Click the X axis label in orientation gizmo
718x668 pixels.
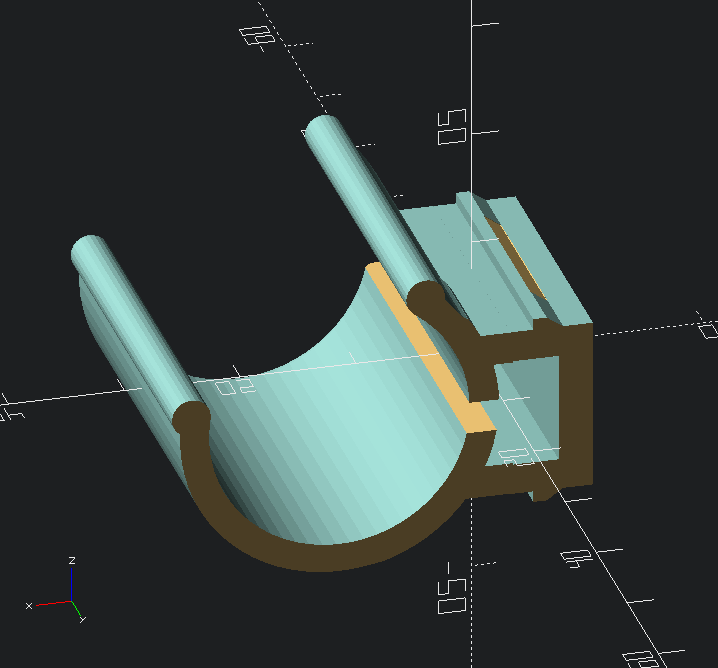[29, 605]
